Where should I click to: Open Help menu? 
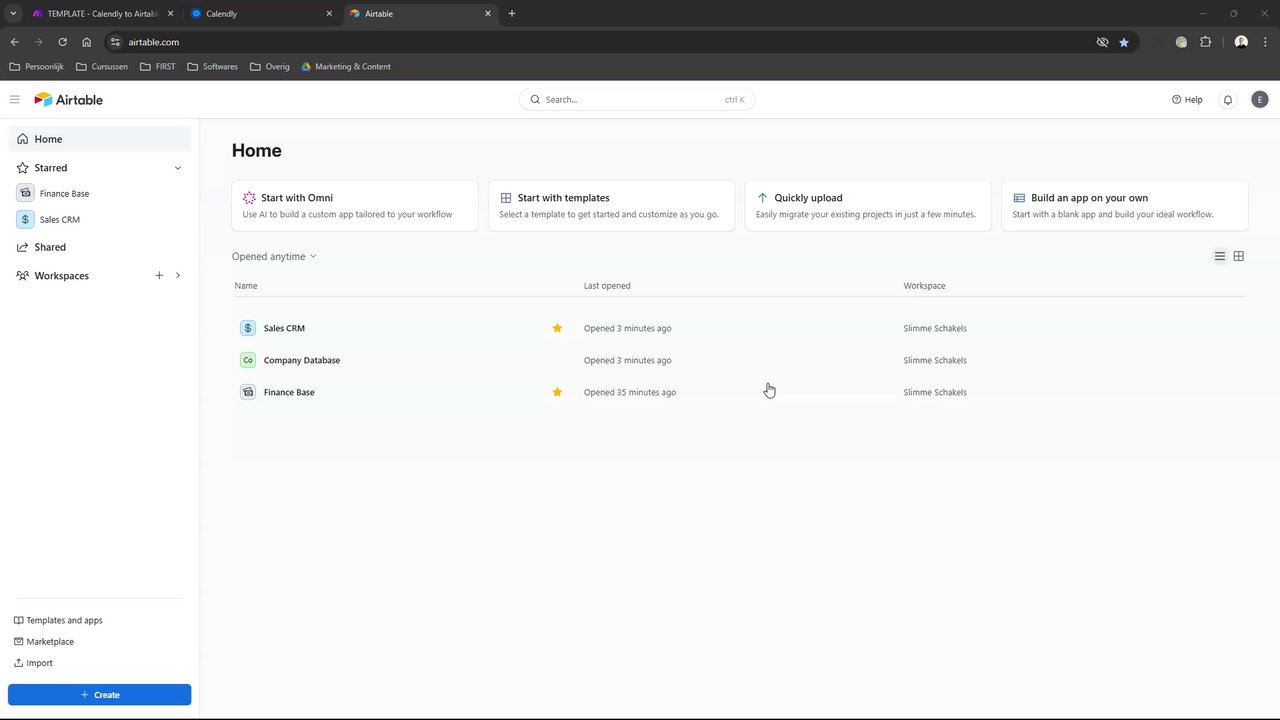[x=1187, y=99]
